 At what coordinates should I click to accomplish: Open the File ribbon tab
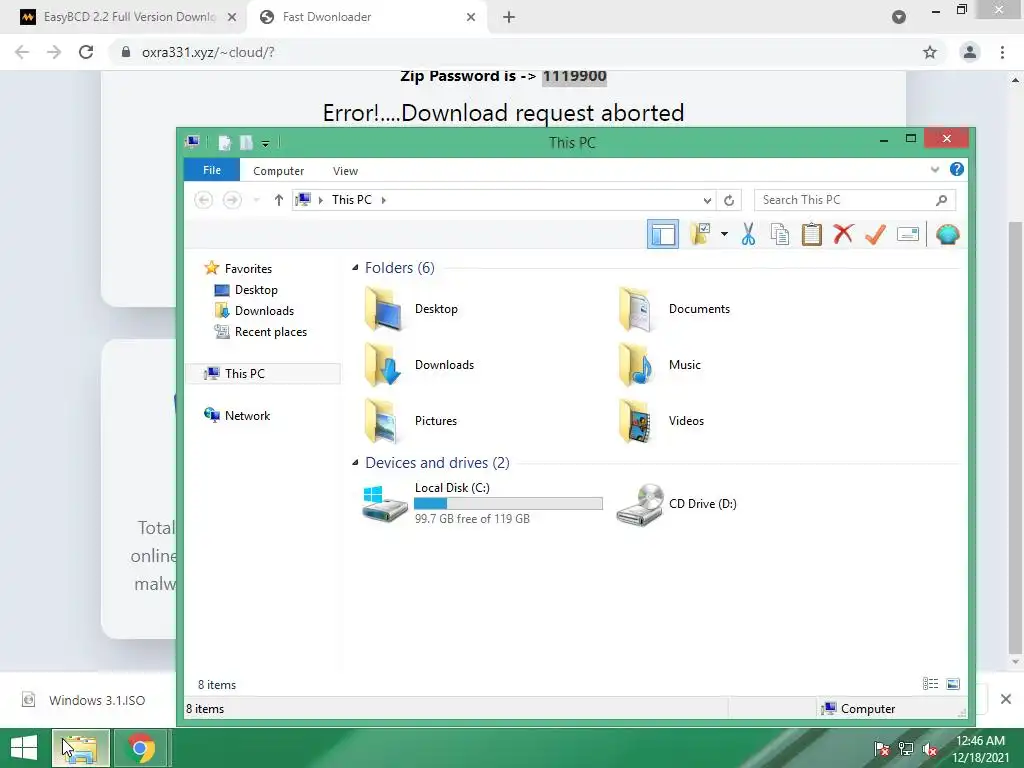pyautogui.click(x=212, y=170)
